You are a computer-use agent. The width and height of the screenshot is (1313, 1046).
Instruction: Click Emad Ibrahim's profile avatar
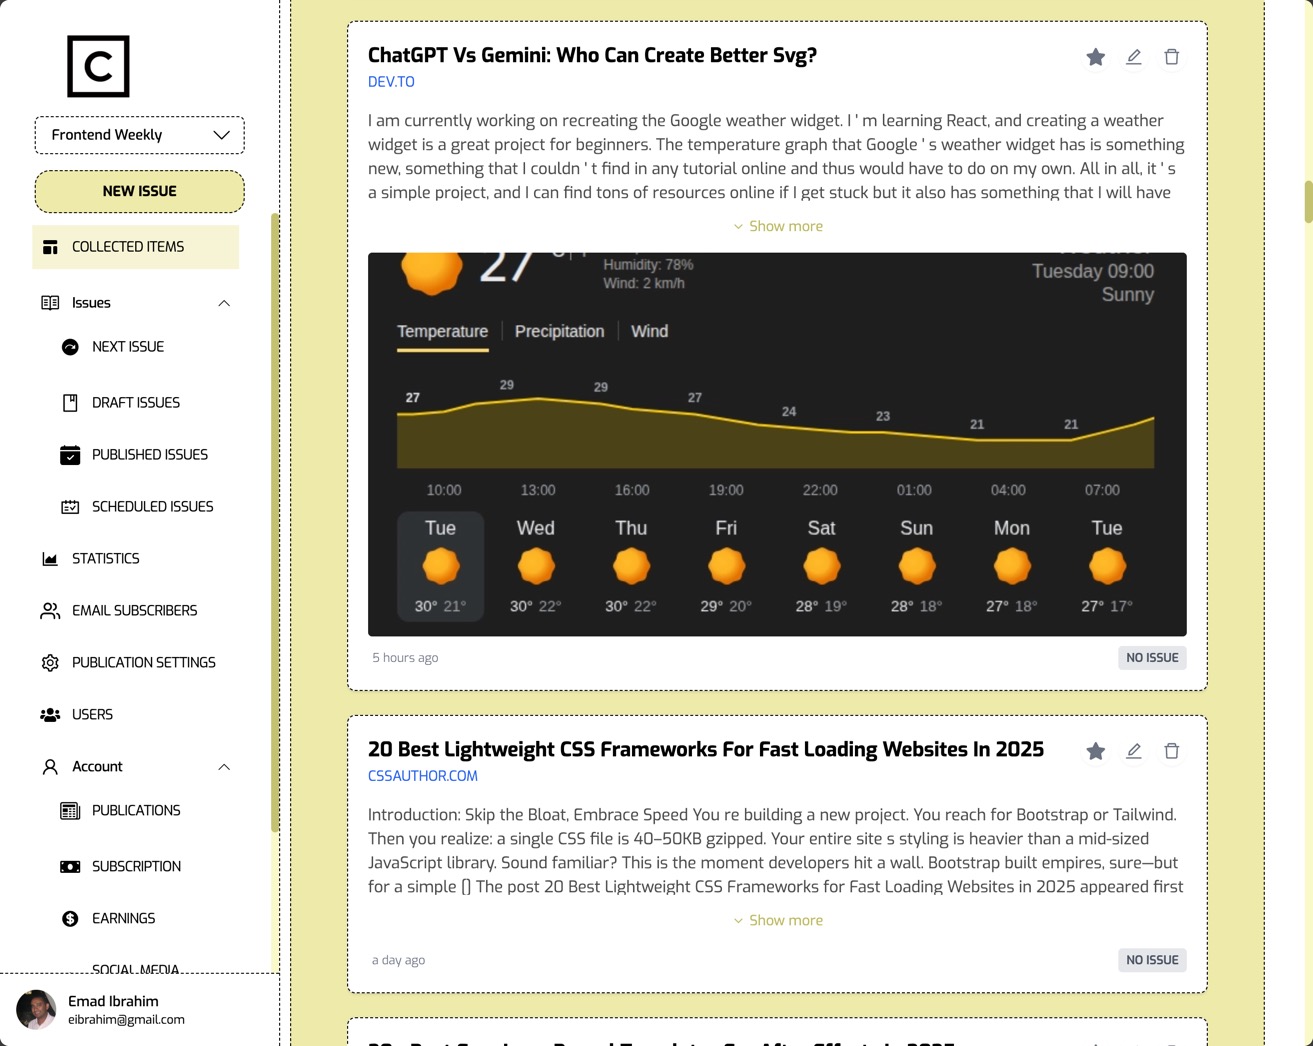(x=36, y=1010)
